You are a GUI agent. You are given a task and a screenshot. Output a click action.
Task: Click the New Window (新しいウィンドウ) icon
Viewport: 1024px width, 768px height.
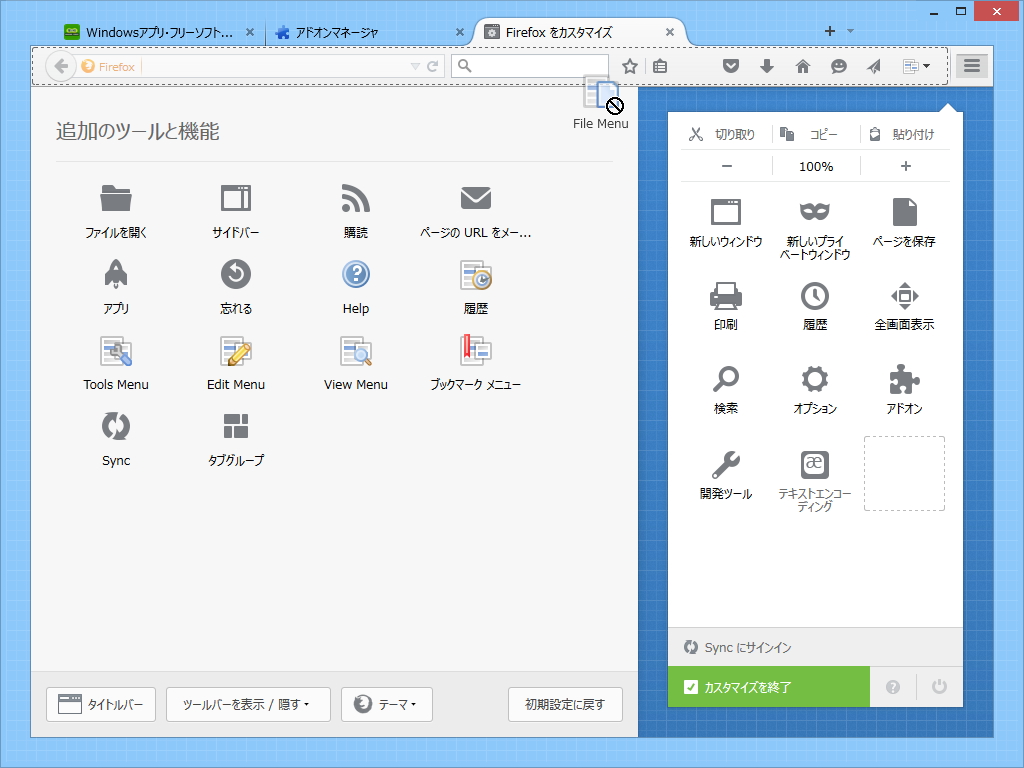726,212
